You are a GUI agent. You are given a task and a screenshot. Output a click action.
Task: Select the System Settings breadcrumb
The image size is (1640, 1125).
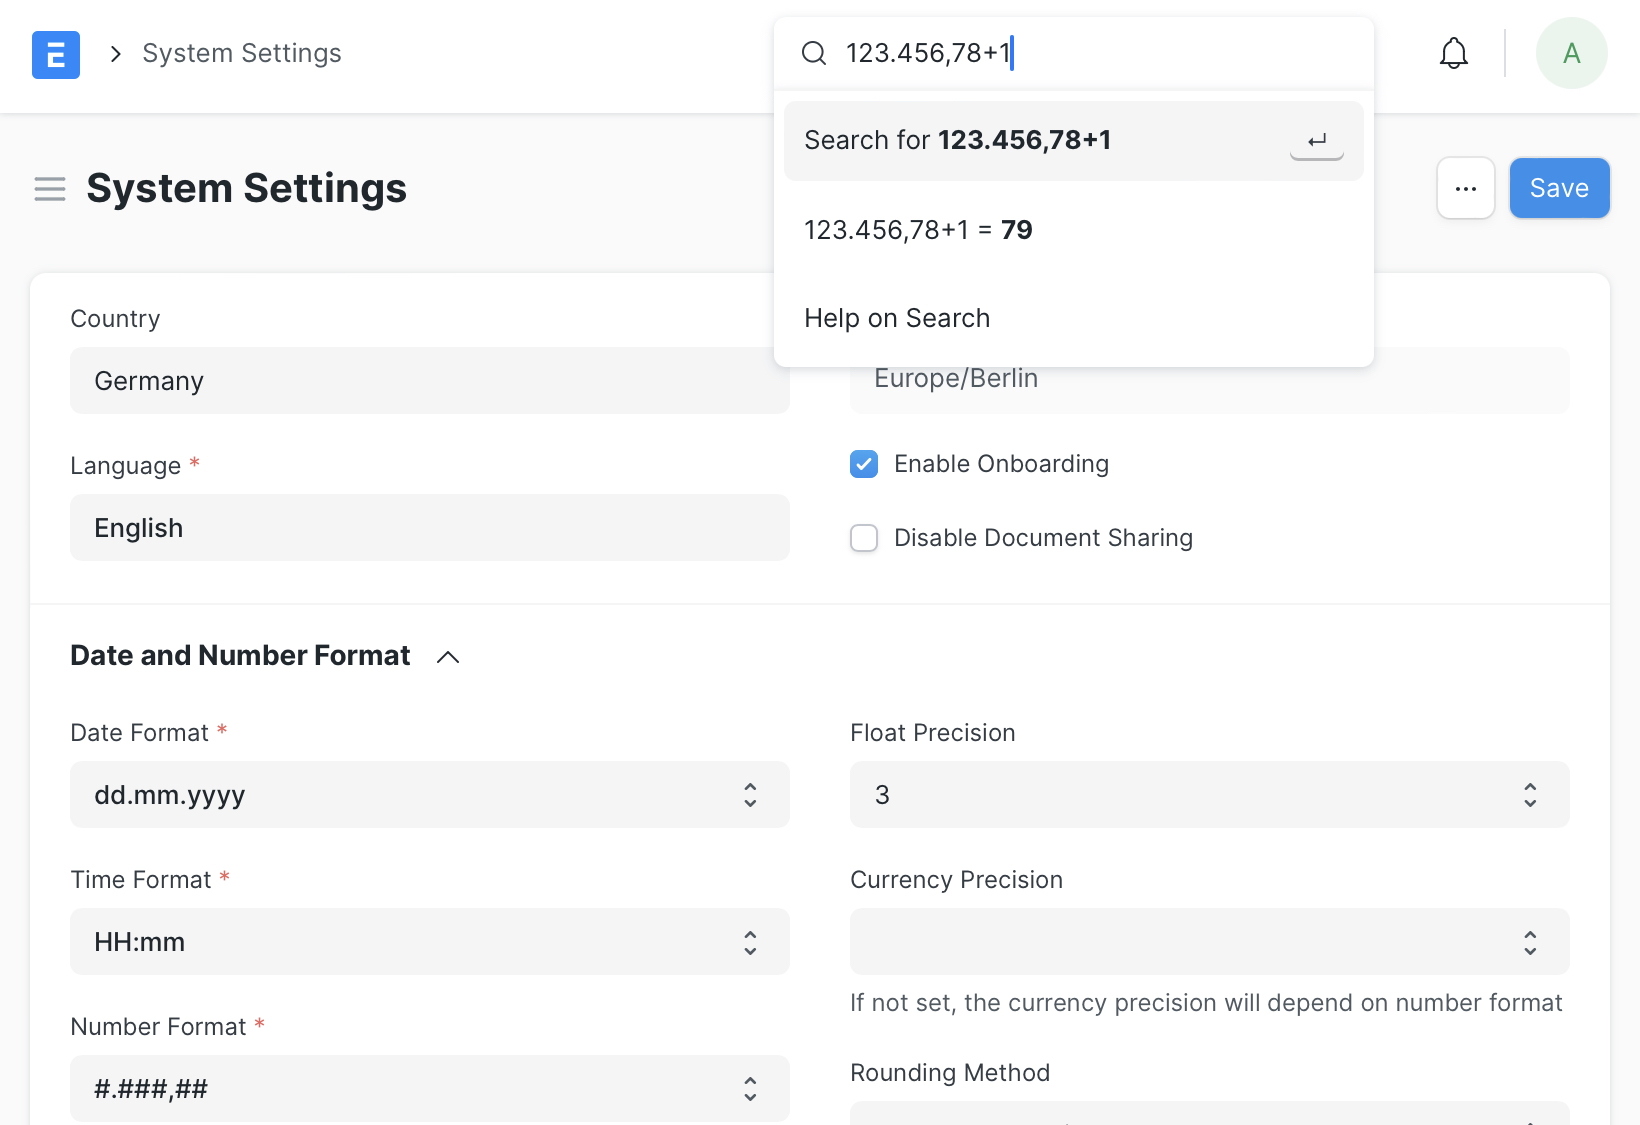point(240,53)
